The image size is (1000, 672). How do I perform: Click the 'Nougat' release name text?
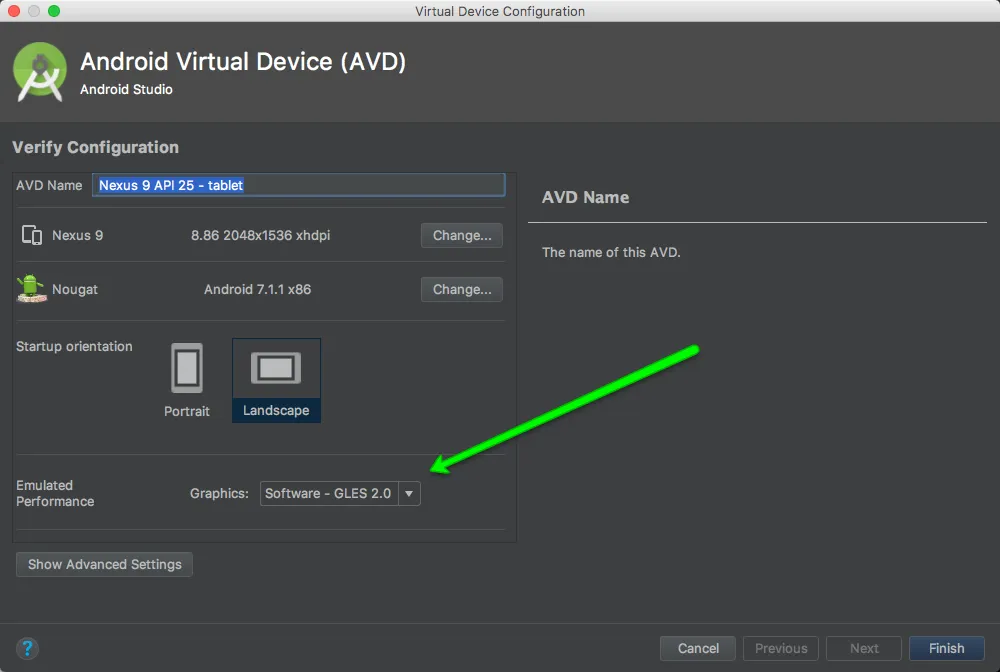75,289
